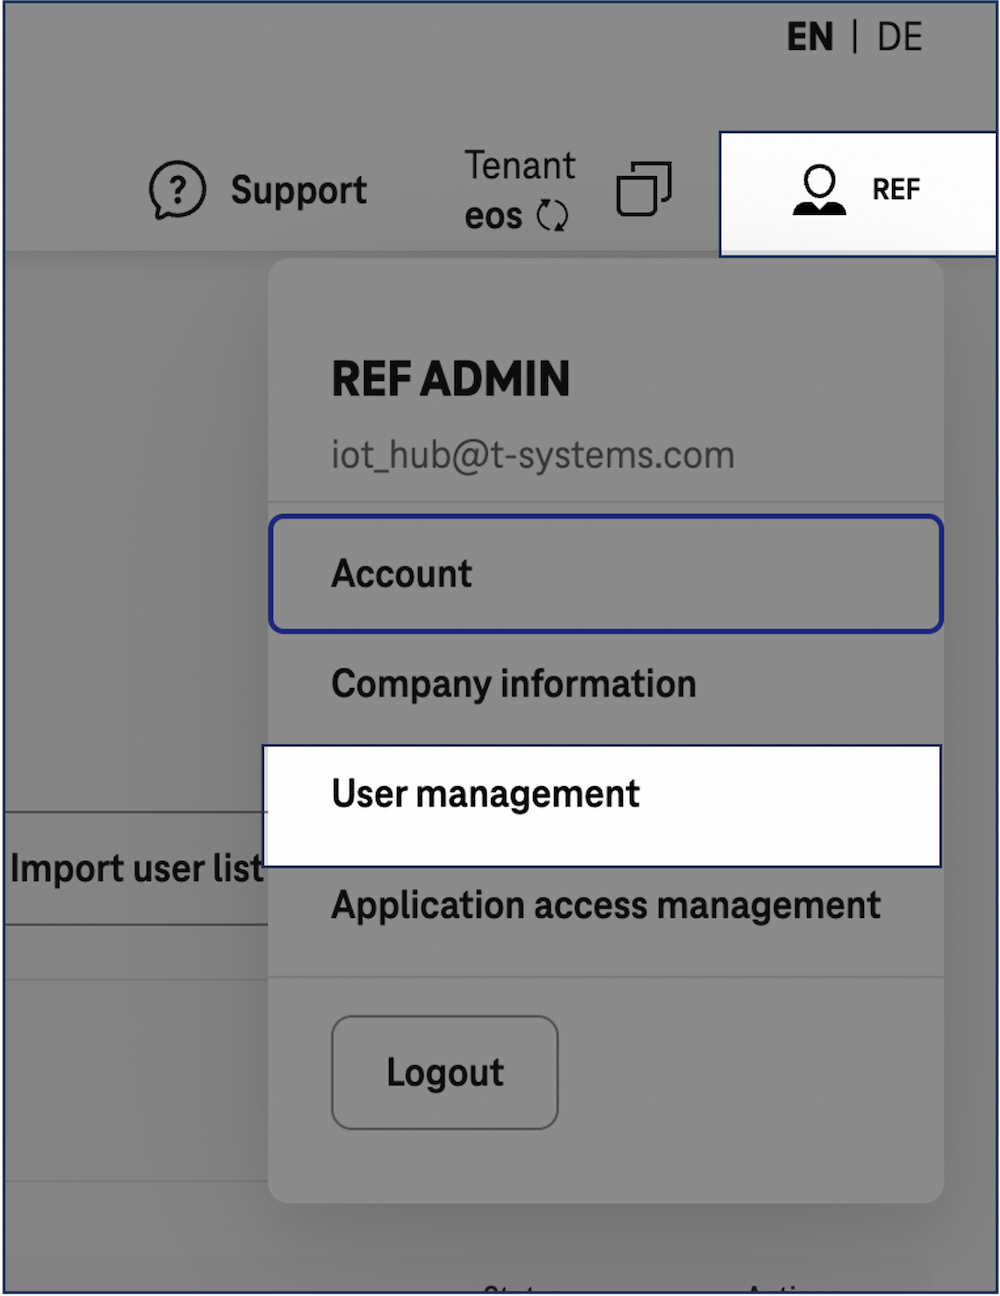Click the duplicate tenant icon next to Tenant eos

(642, 189)
